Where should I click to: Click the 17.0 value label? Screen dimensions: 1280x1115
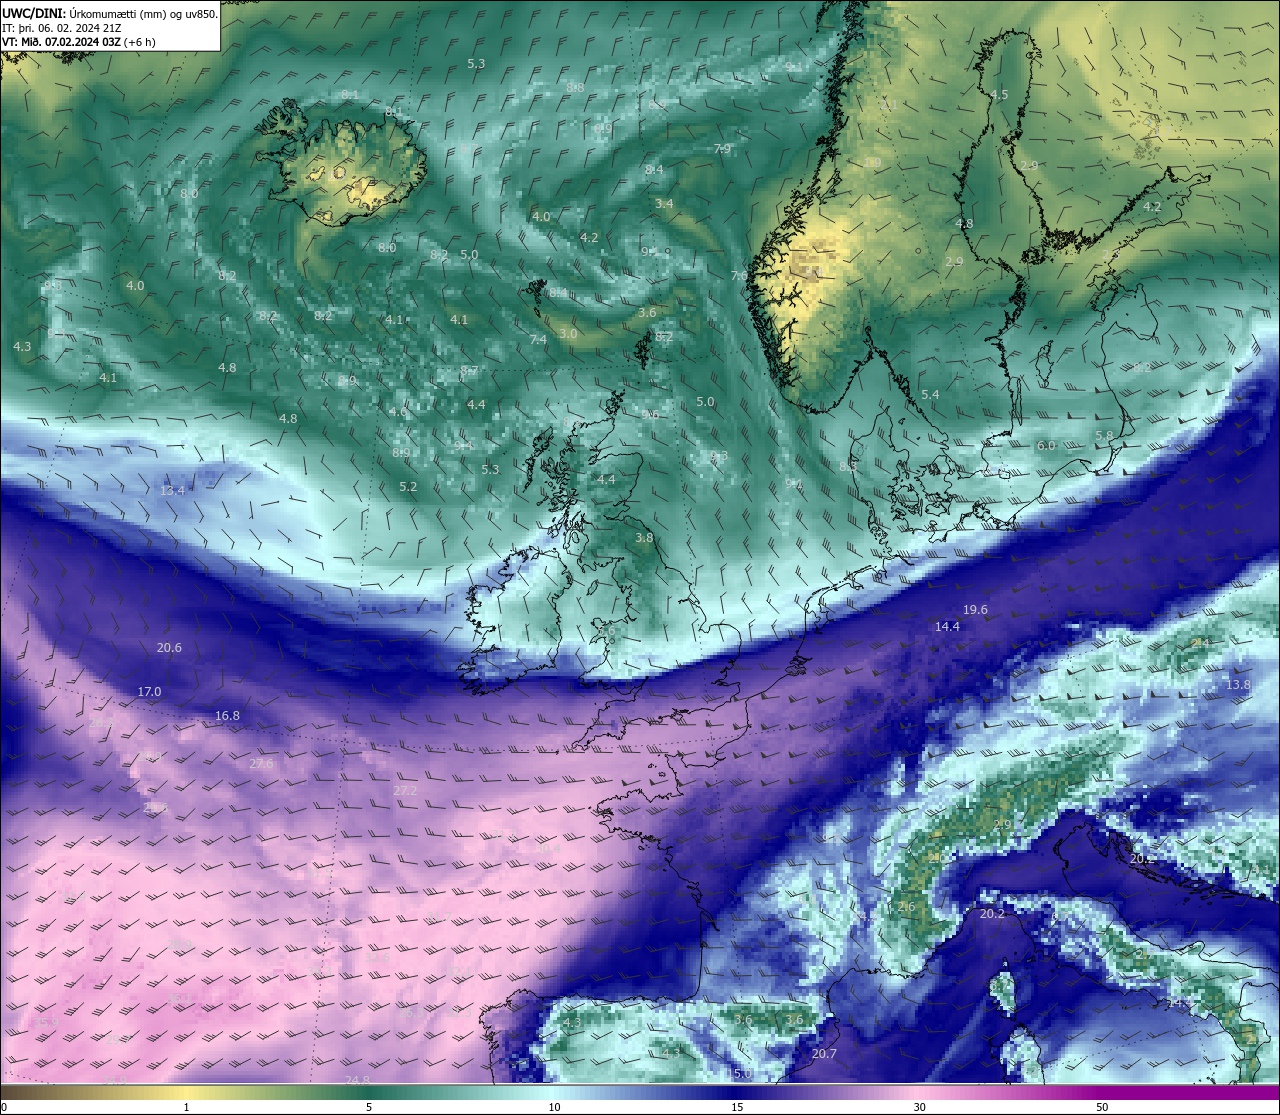[149, 692]
